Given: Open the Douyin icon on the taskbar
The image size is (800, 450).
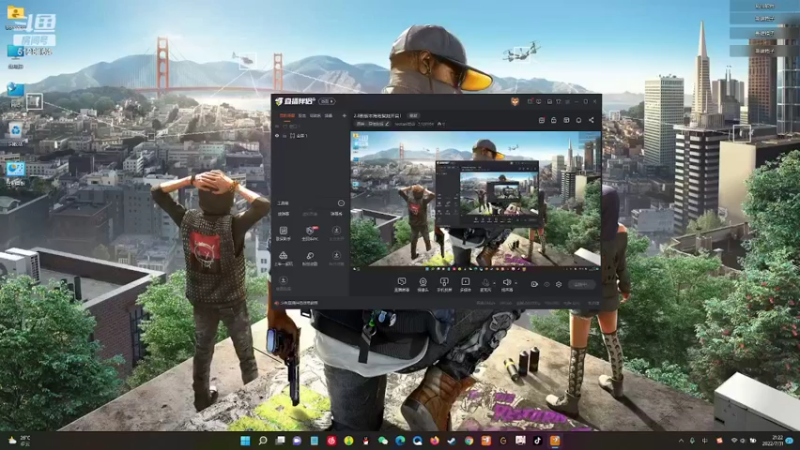Looking at the screenshot, I should [x=537, y=440].
